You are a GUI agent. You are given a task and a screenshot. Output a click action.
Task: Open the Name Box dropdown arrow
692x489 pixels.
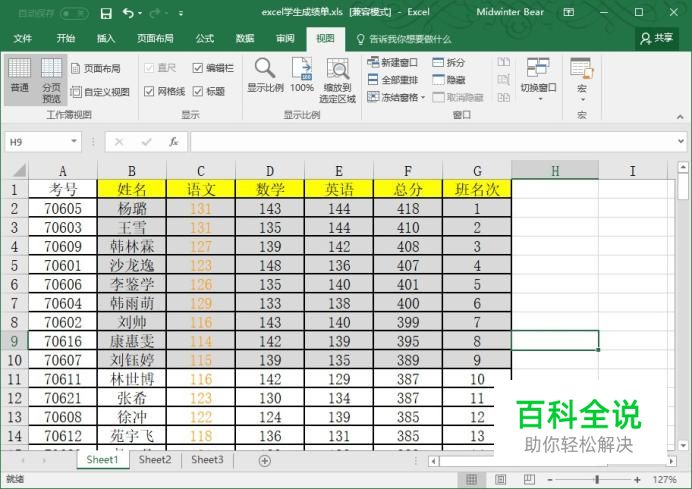pos(74,141)
